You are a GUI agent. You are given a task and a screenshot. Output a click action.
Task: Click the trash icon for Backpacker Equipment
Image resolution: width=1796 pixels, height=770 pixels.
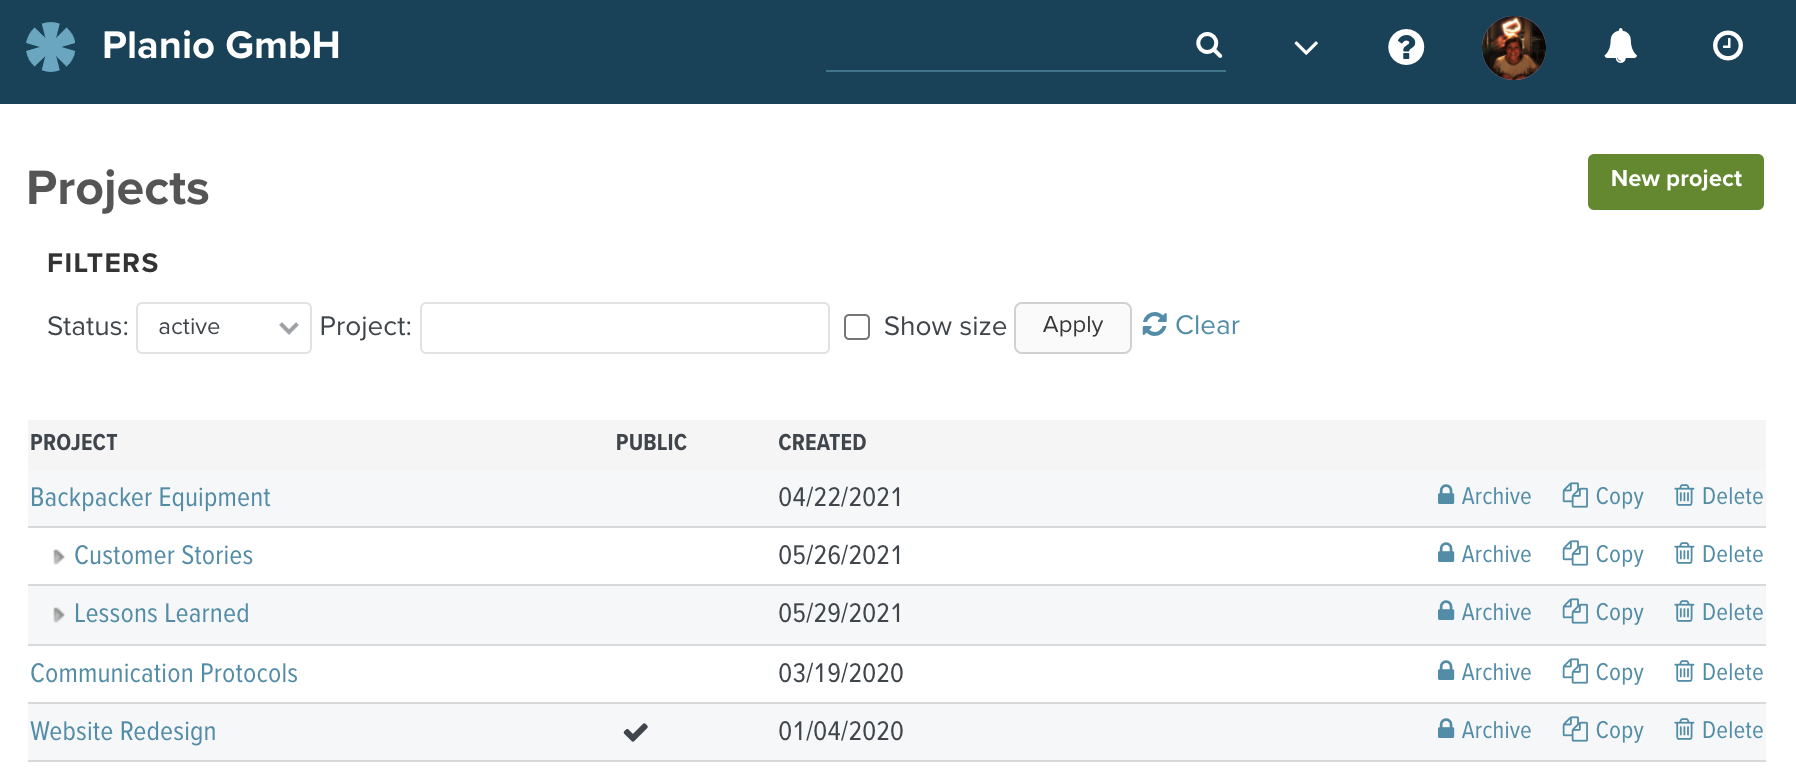coord(1684,495)
